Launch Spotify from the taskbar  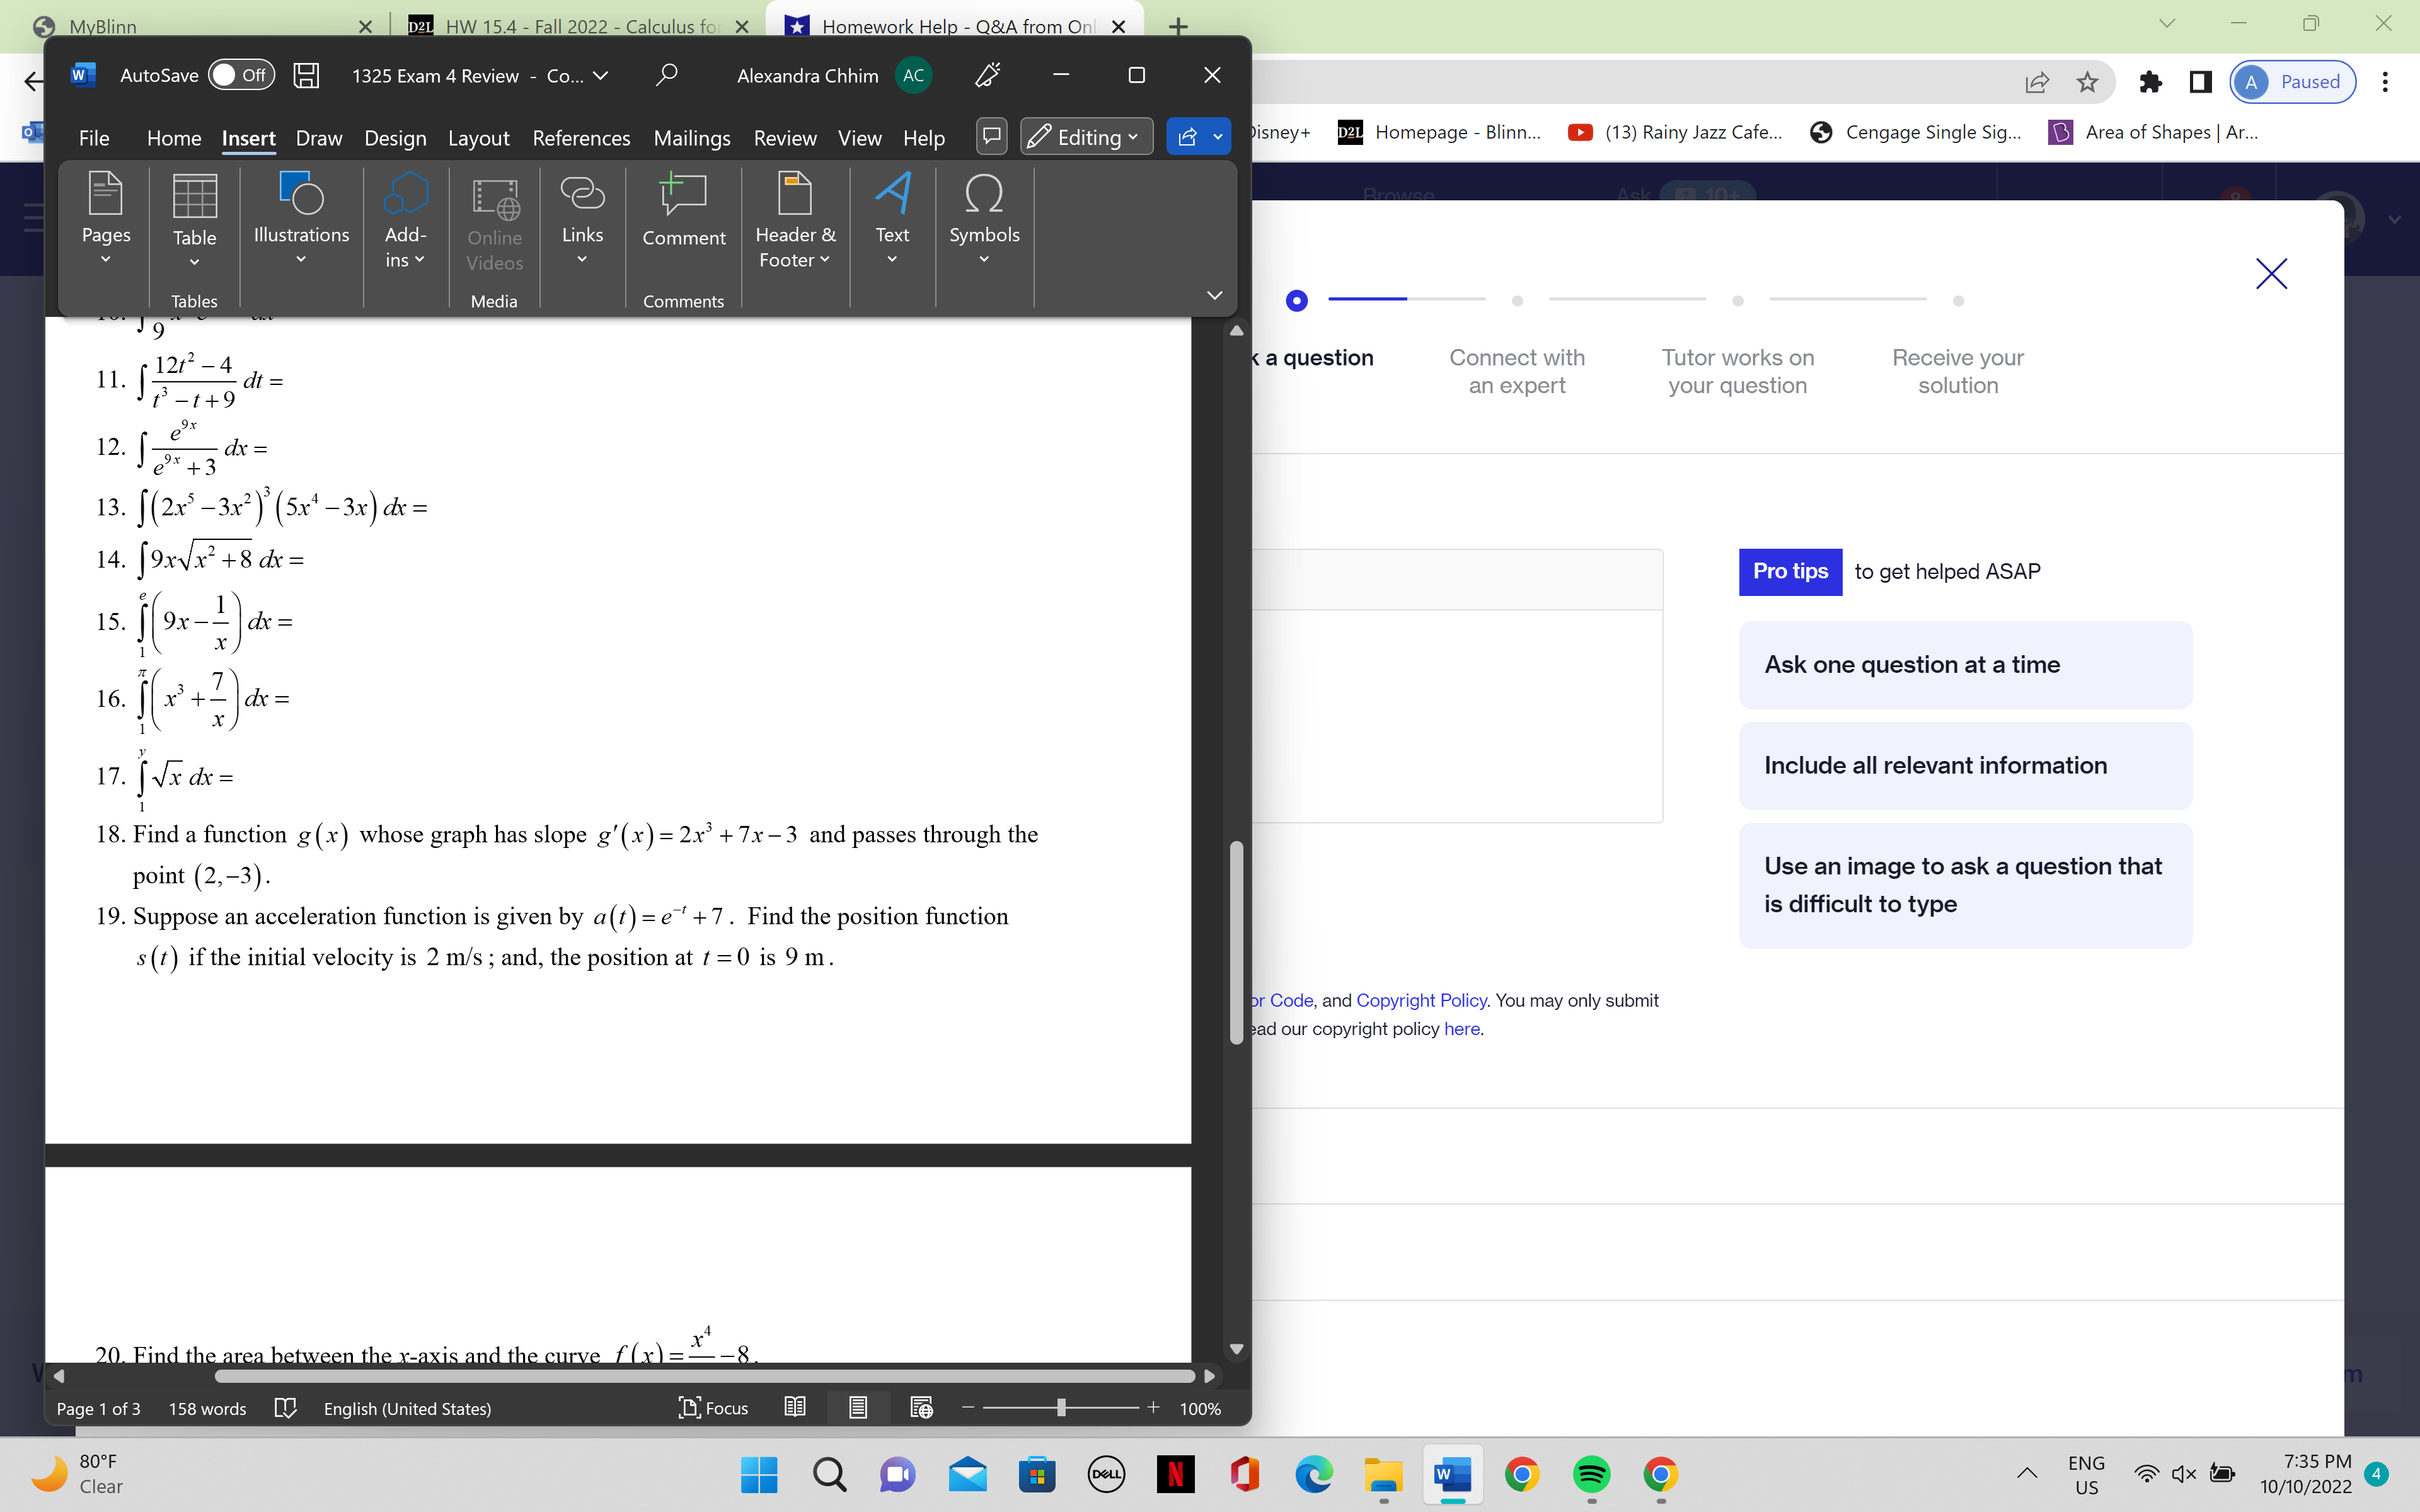click(1592, 1475)
